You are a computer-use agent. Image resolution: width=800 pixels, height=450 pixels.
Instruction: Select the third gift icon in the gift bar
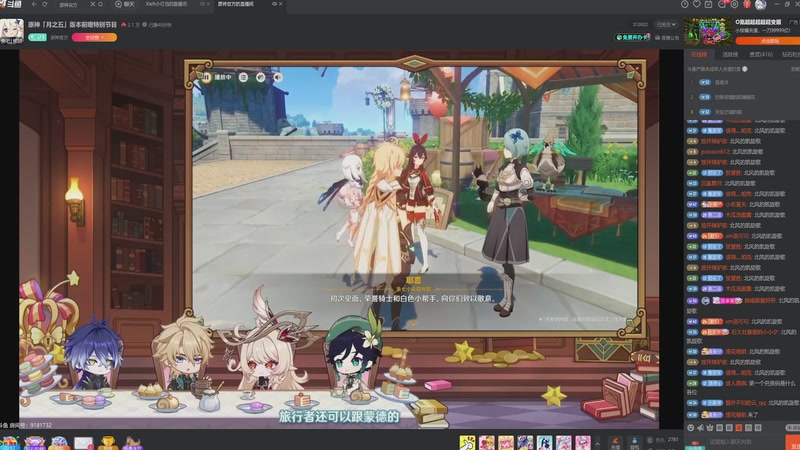(x=506, y=442)
